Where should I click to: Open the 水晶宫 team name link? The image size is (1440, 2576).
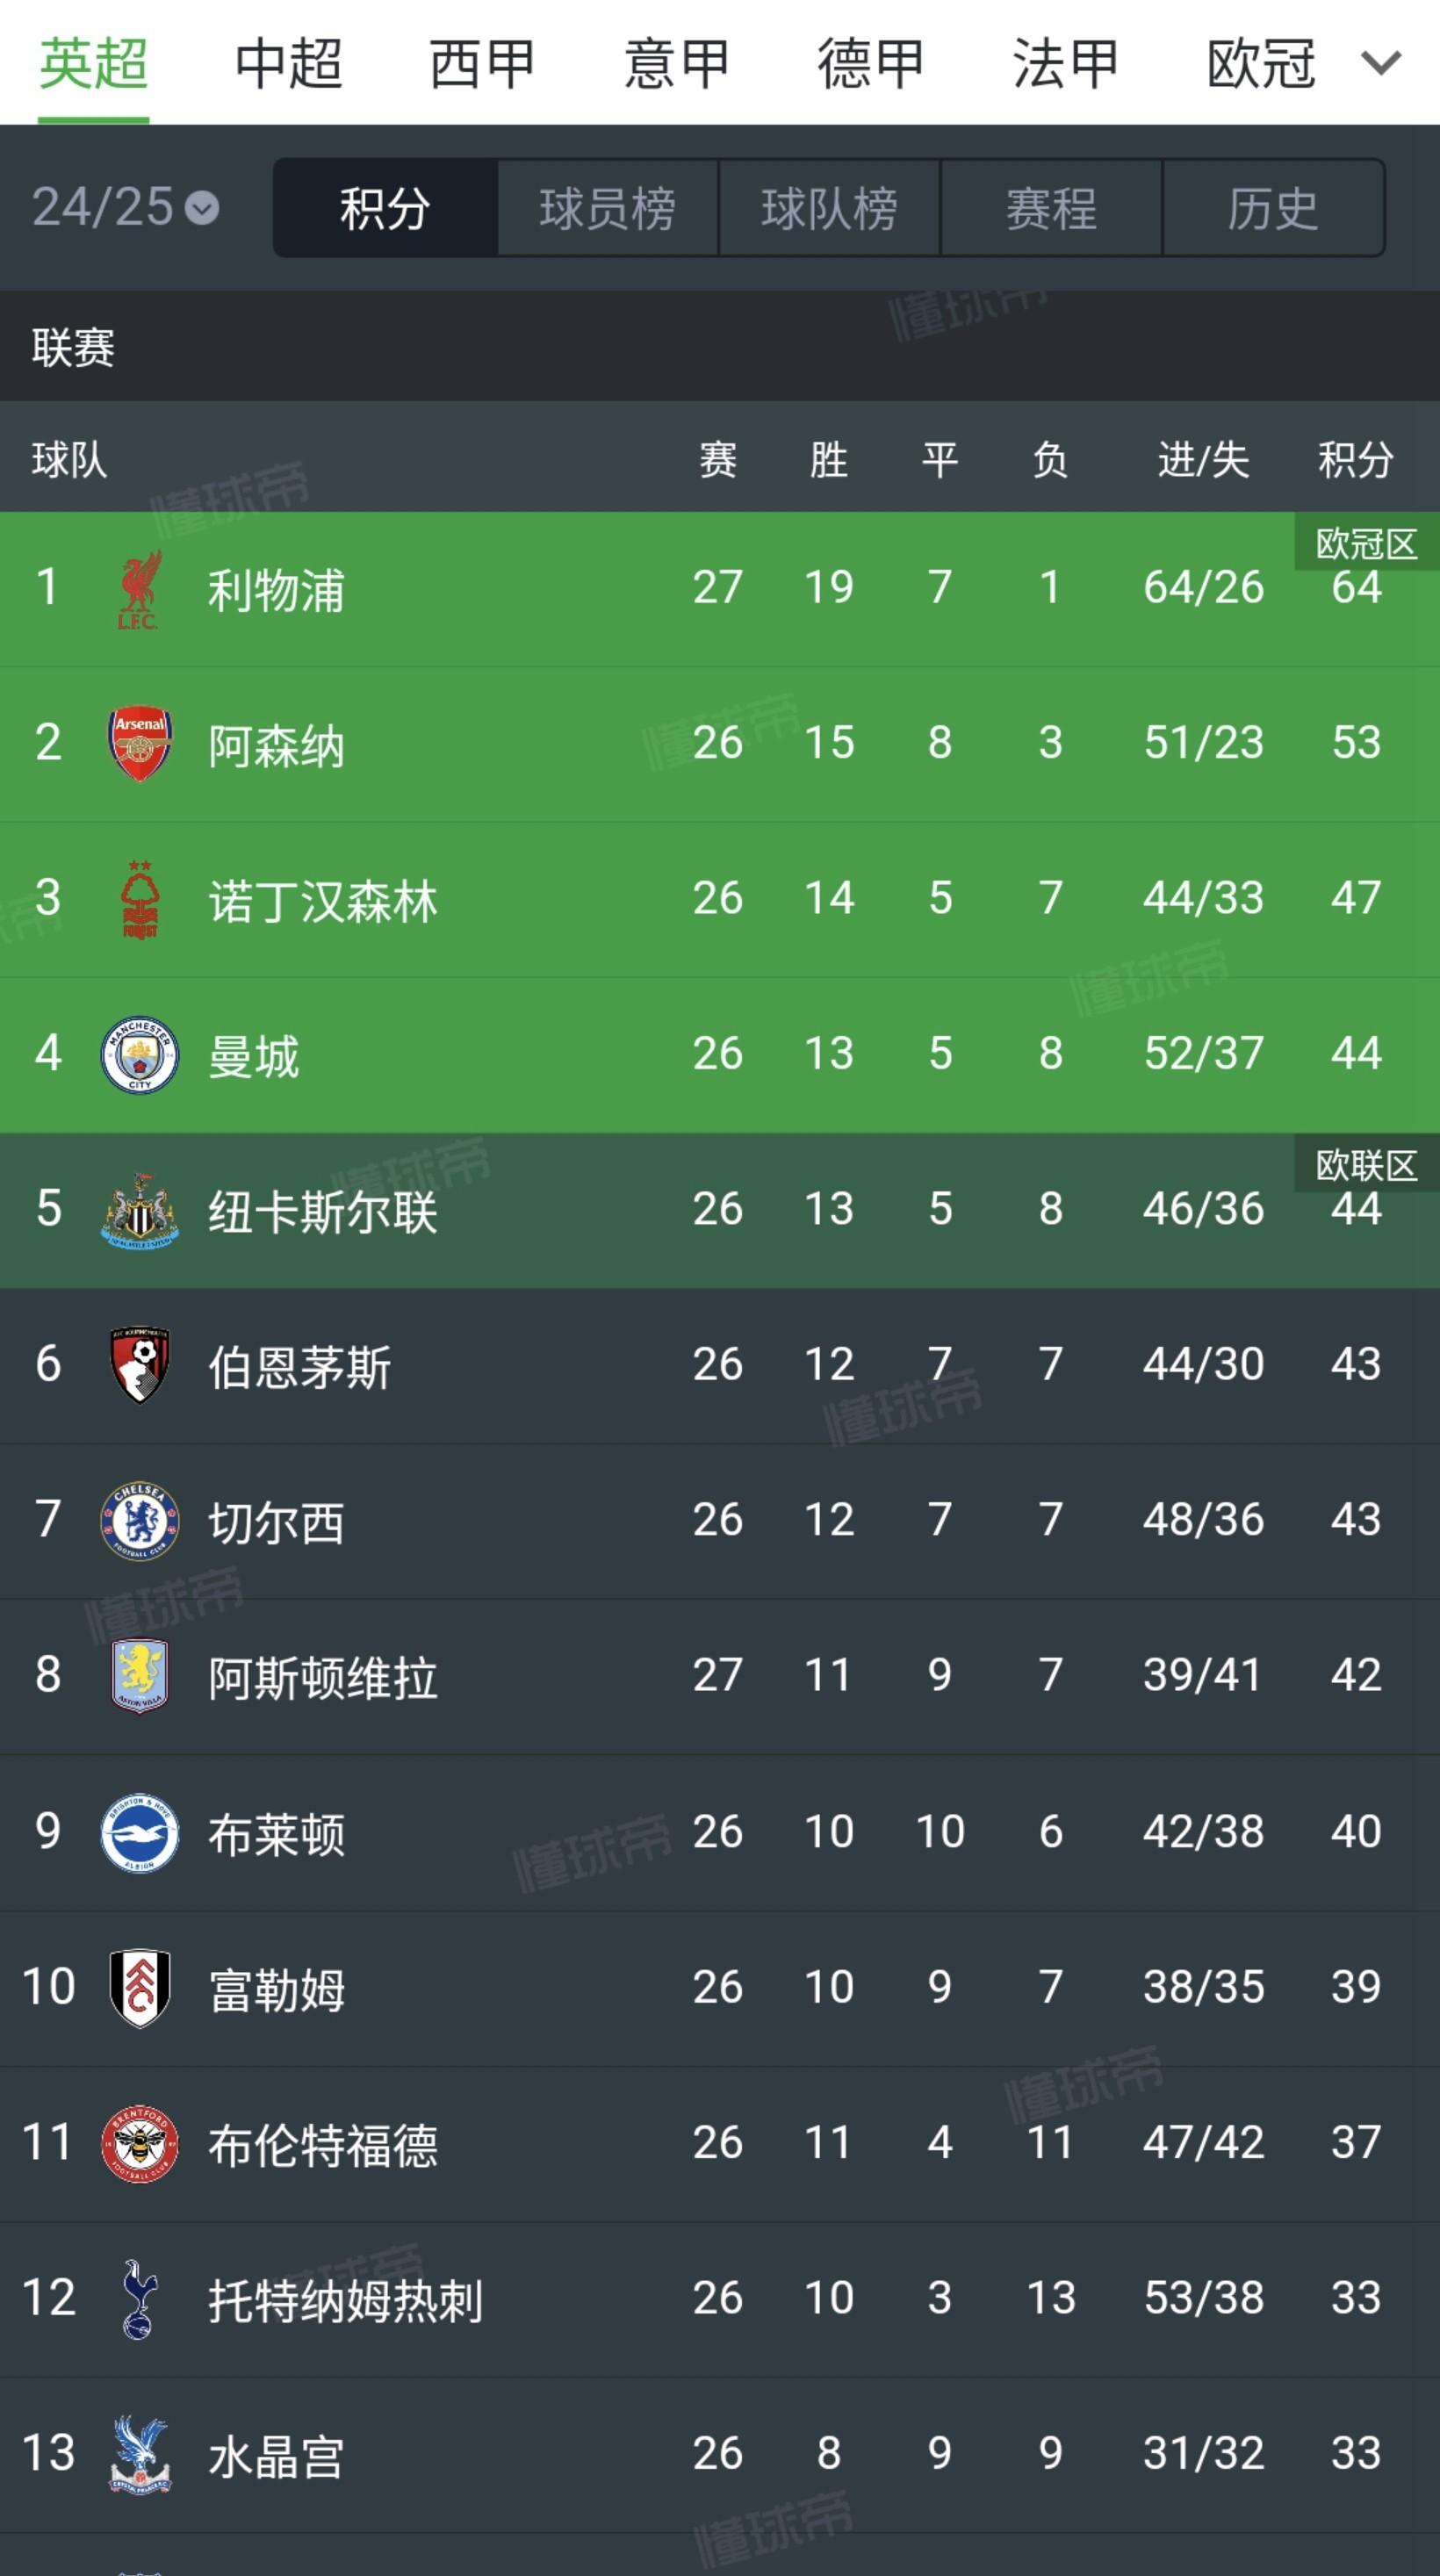pyautogui.click(x=276, y=2454)
